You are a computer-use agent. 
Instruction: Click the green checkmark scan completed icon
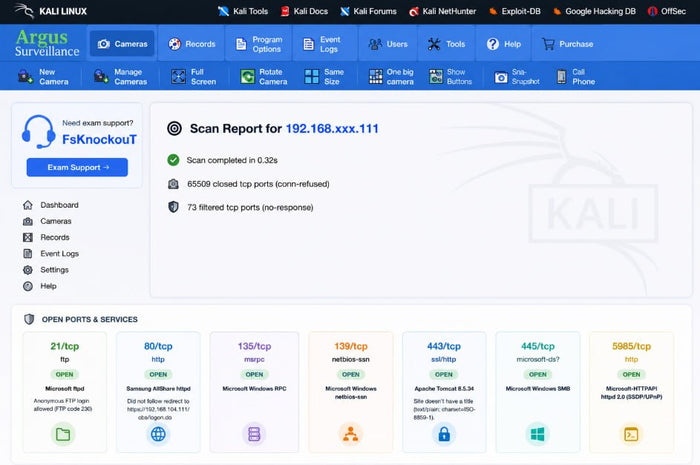[173, 160]
